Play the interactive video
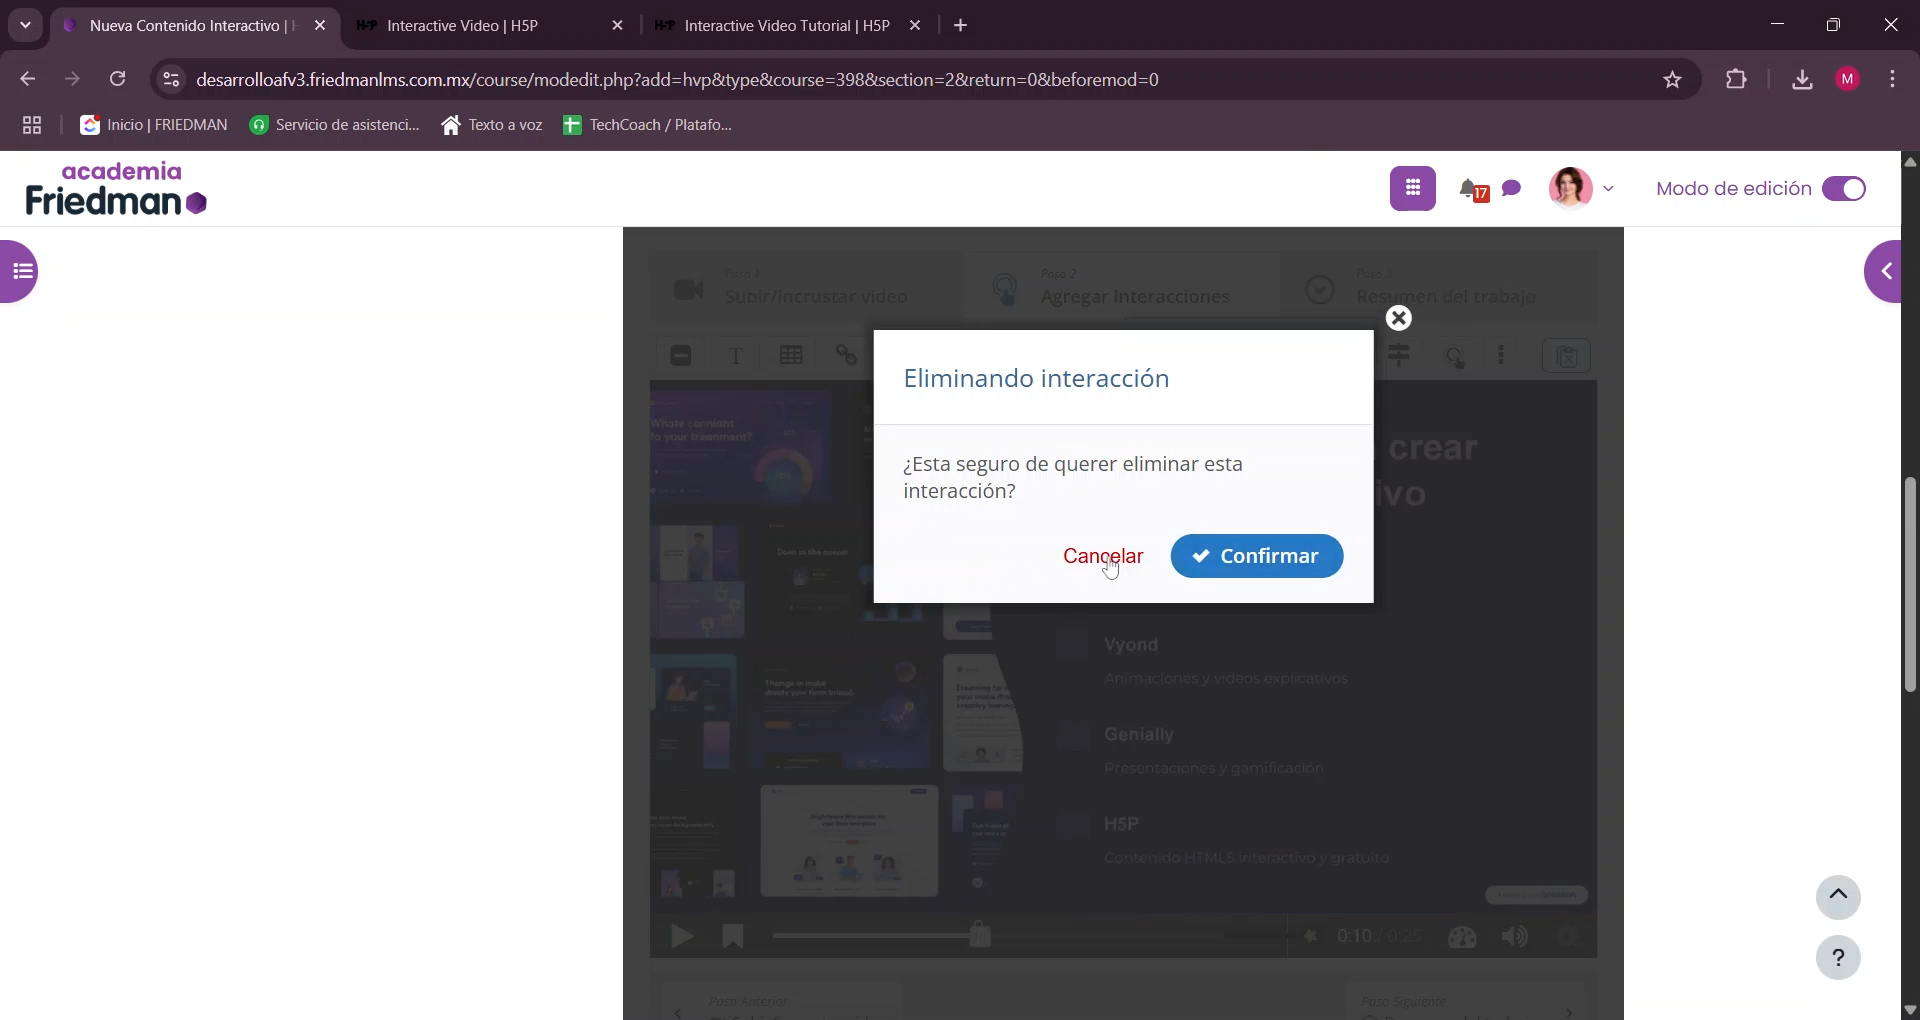Screen dimensions: 1920x1020 point(682,937)
